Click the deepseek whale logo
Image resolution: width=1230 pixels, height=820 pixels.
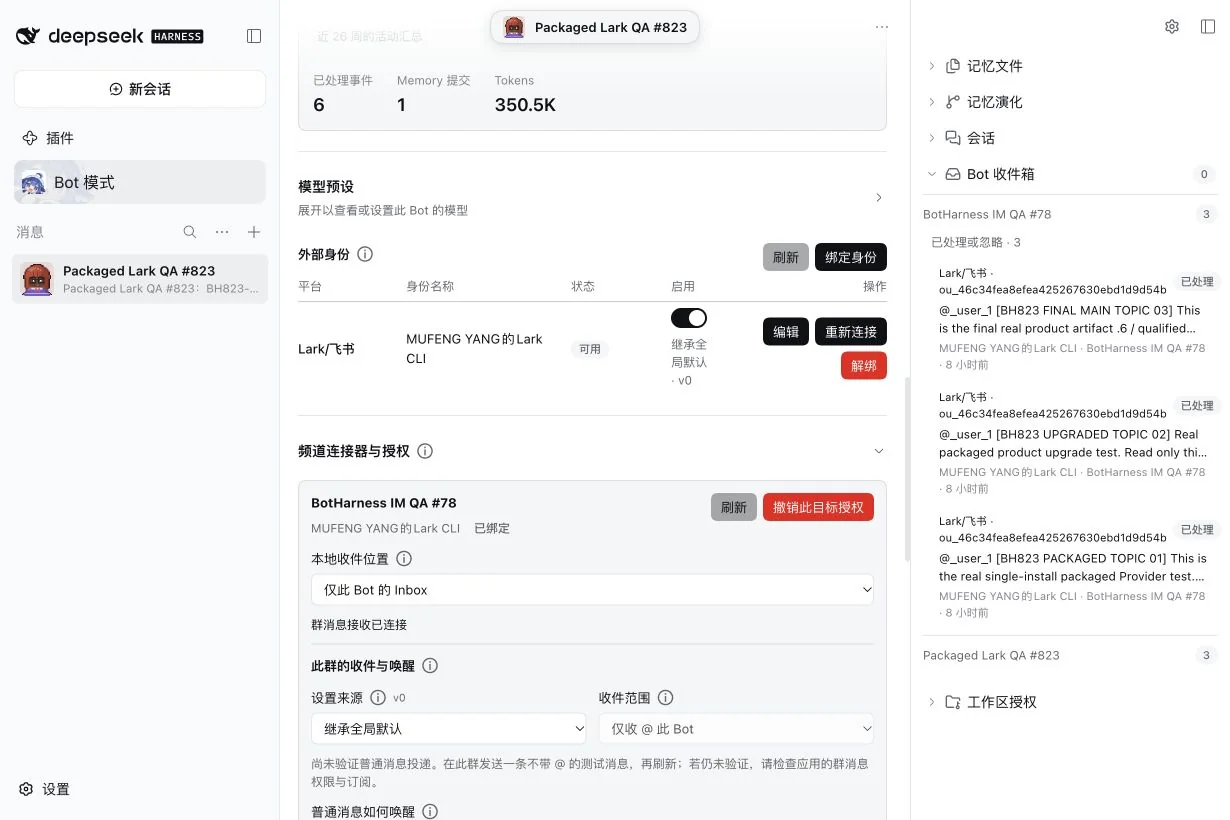(28, 36)
